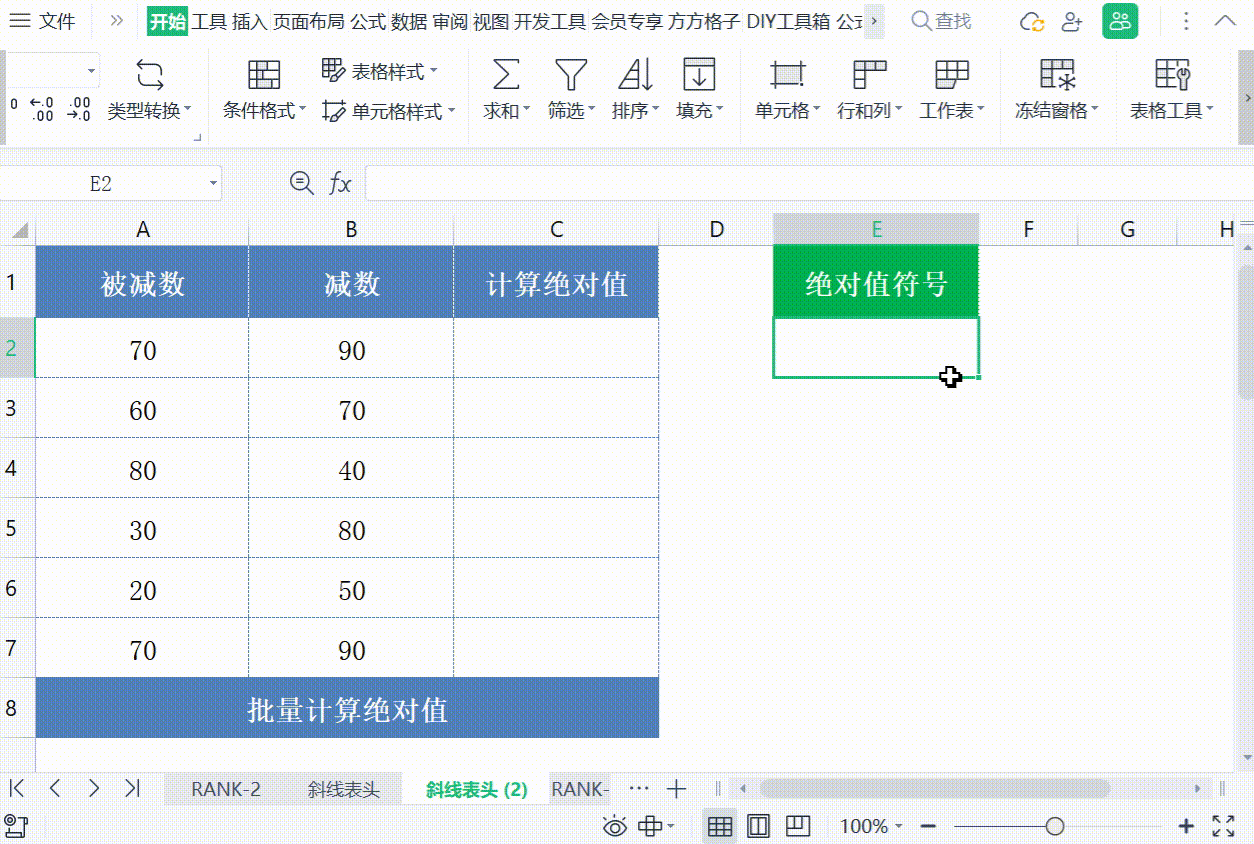1254x844 pixels.
Task: Click the formula bar zoom magnifier icon
Action: (301, 182)
